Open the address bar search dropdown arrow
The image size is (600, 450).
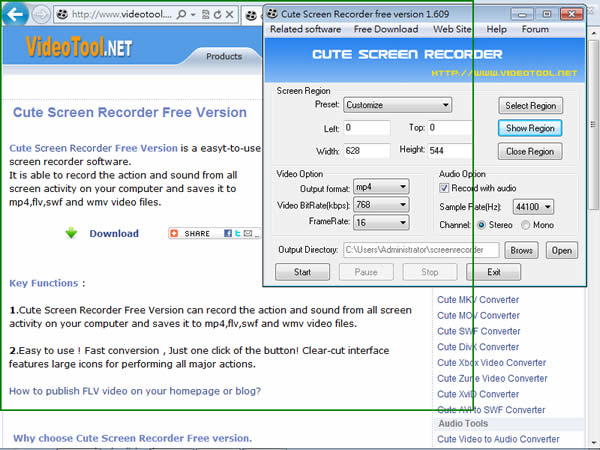(193, 15)
